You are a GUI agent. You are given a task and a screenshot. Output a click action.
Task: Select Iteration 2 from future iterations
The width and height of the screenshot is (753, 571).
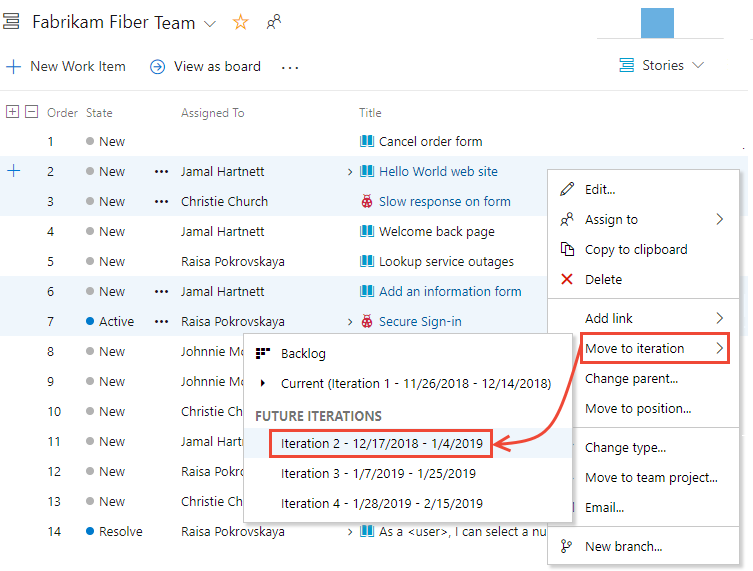pyautogui.click(x=381, y=443)
